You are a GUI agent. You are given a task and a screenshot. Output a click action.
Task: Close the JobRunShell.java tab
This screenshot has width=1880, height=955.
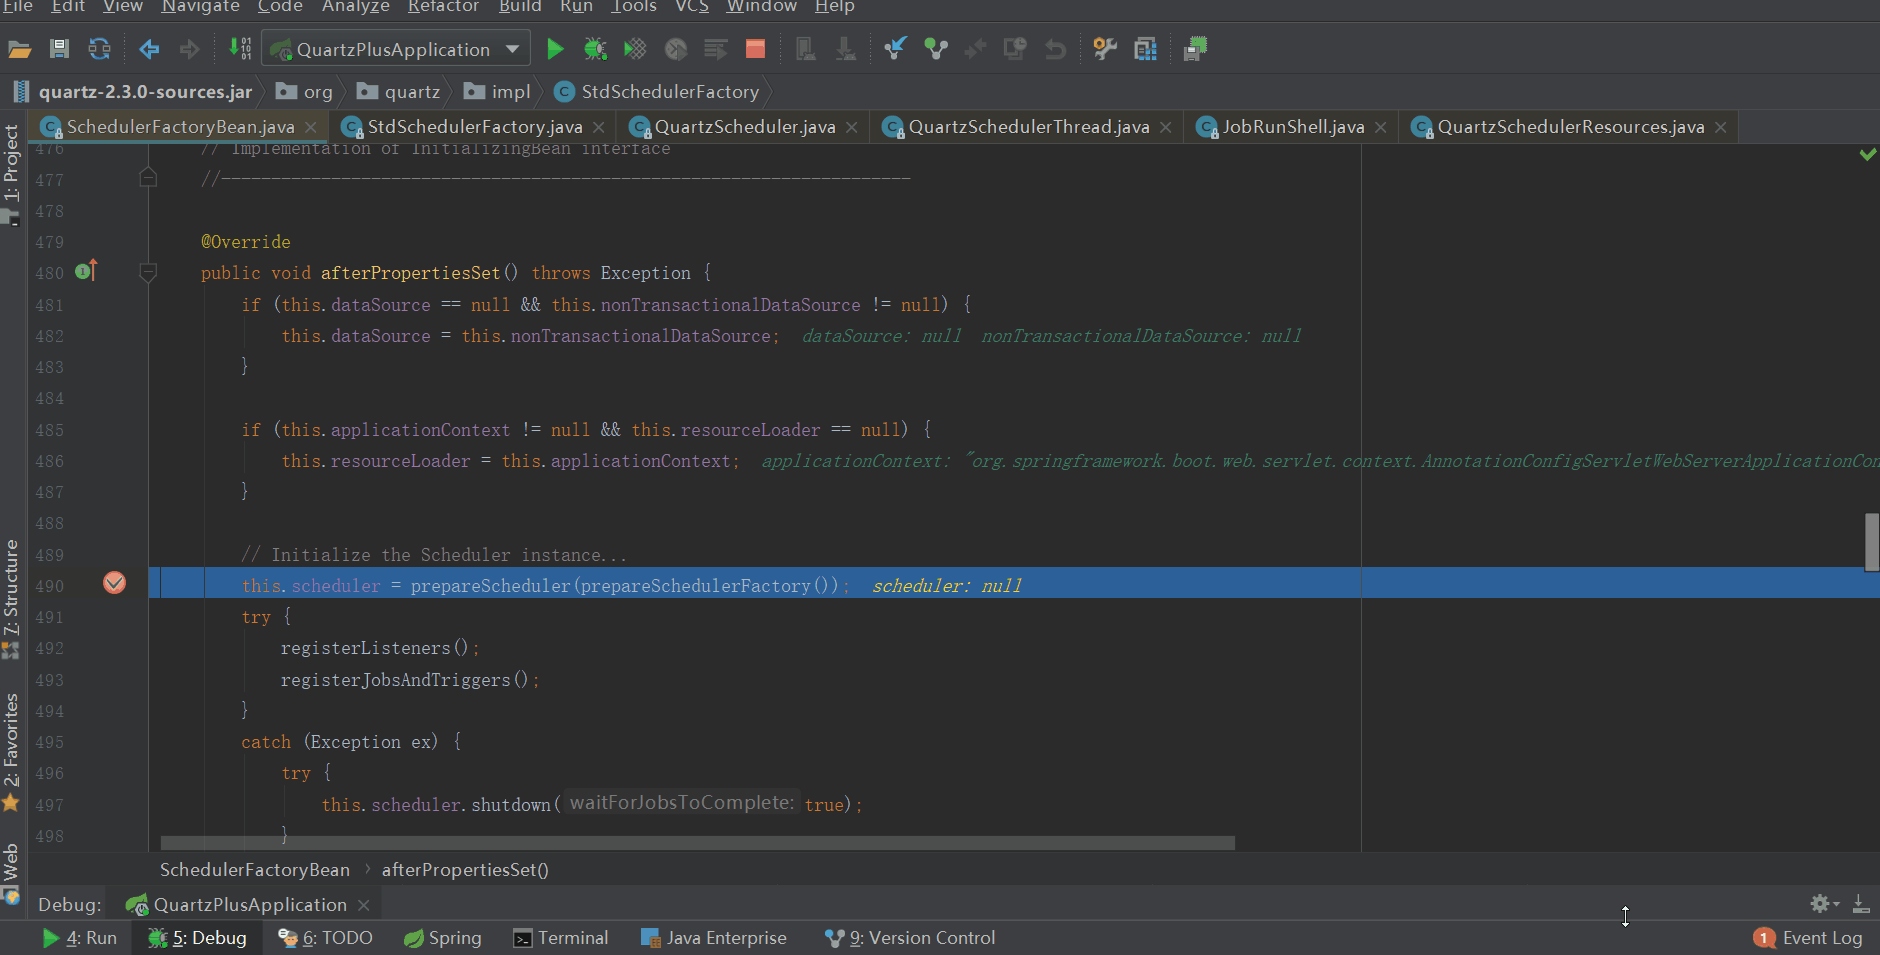tap(1380, 127)
